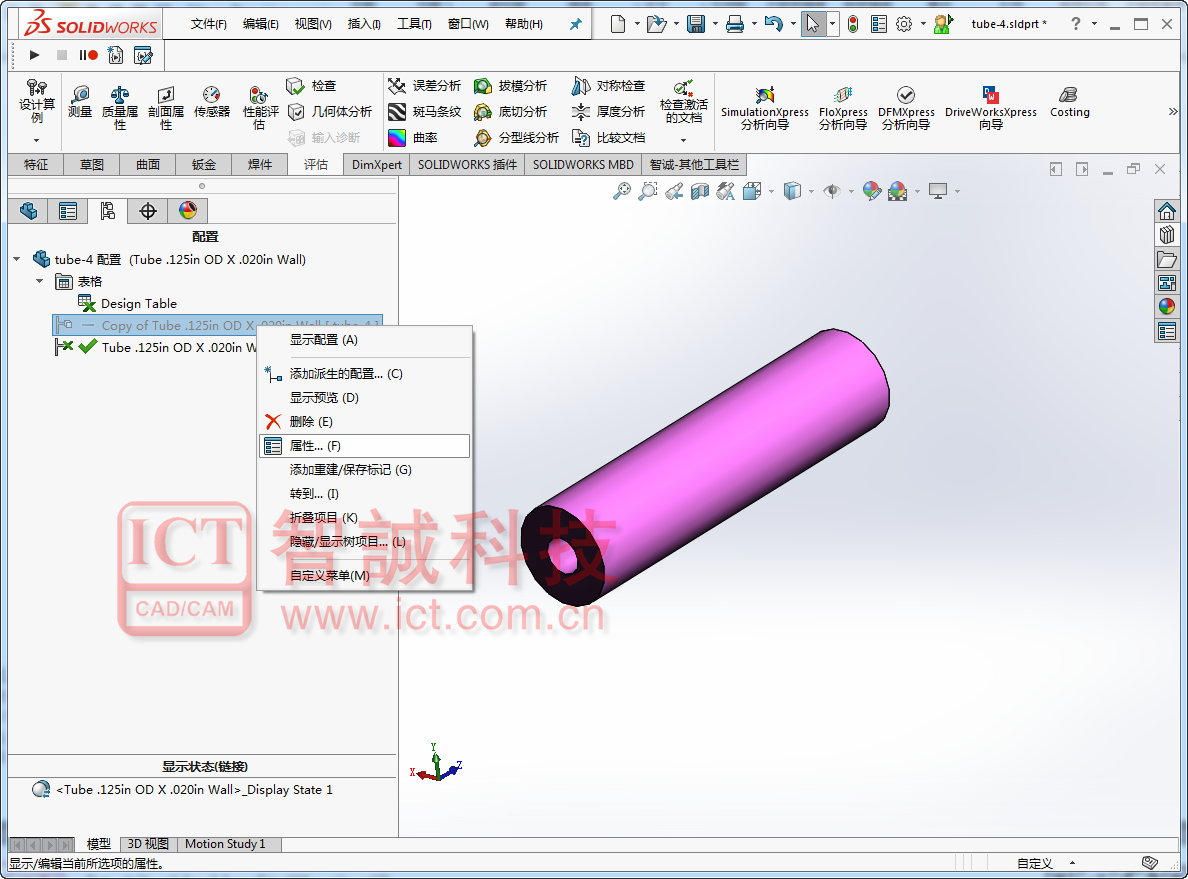The height and width of the screenshot is (879, 1188).
Task: Open the 文件(F) menu
Action: (208, 24)
